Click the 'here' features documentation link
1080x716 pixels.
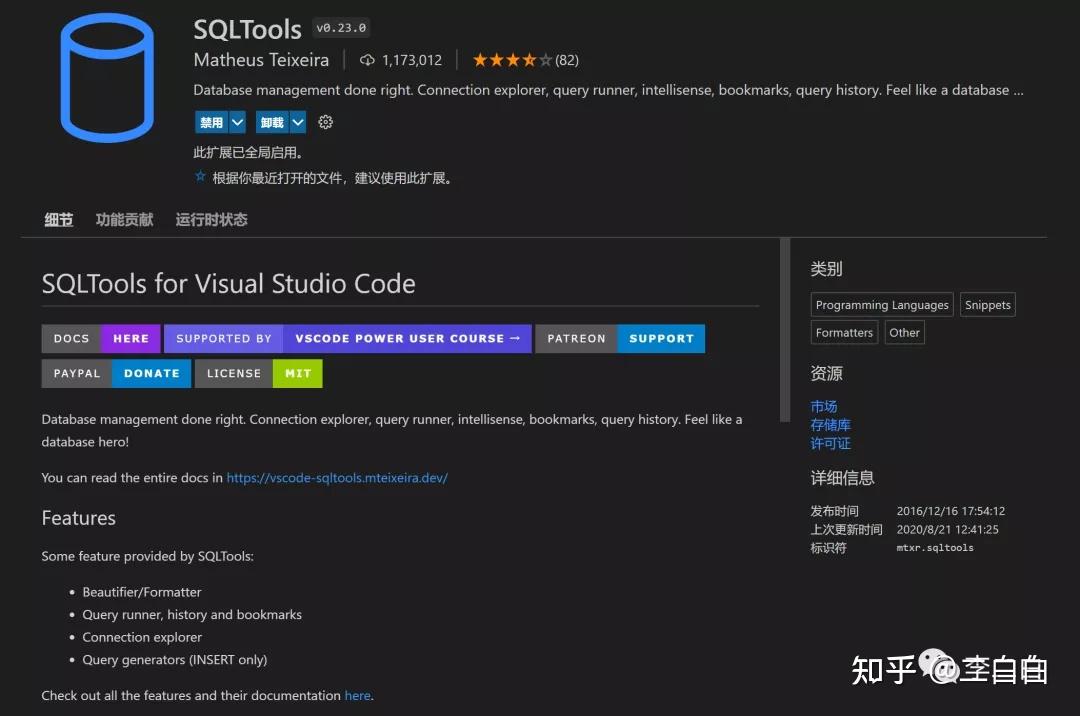click(x=357, y=695)
